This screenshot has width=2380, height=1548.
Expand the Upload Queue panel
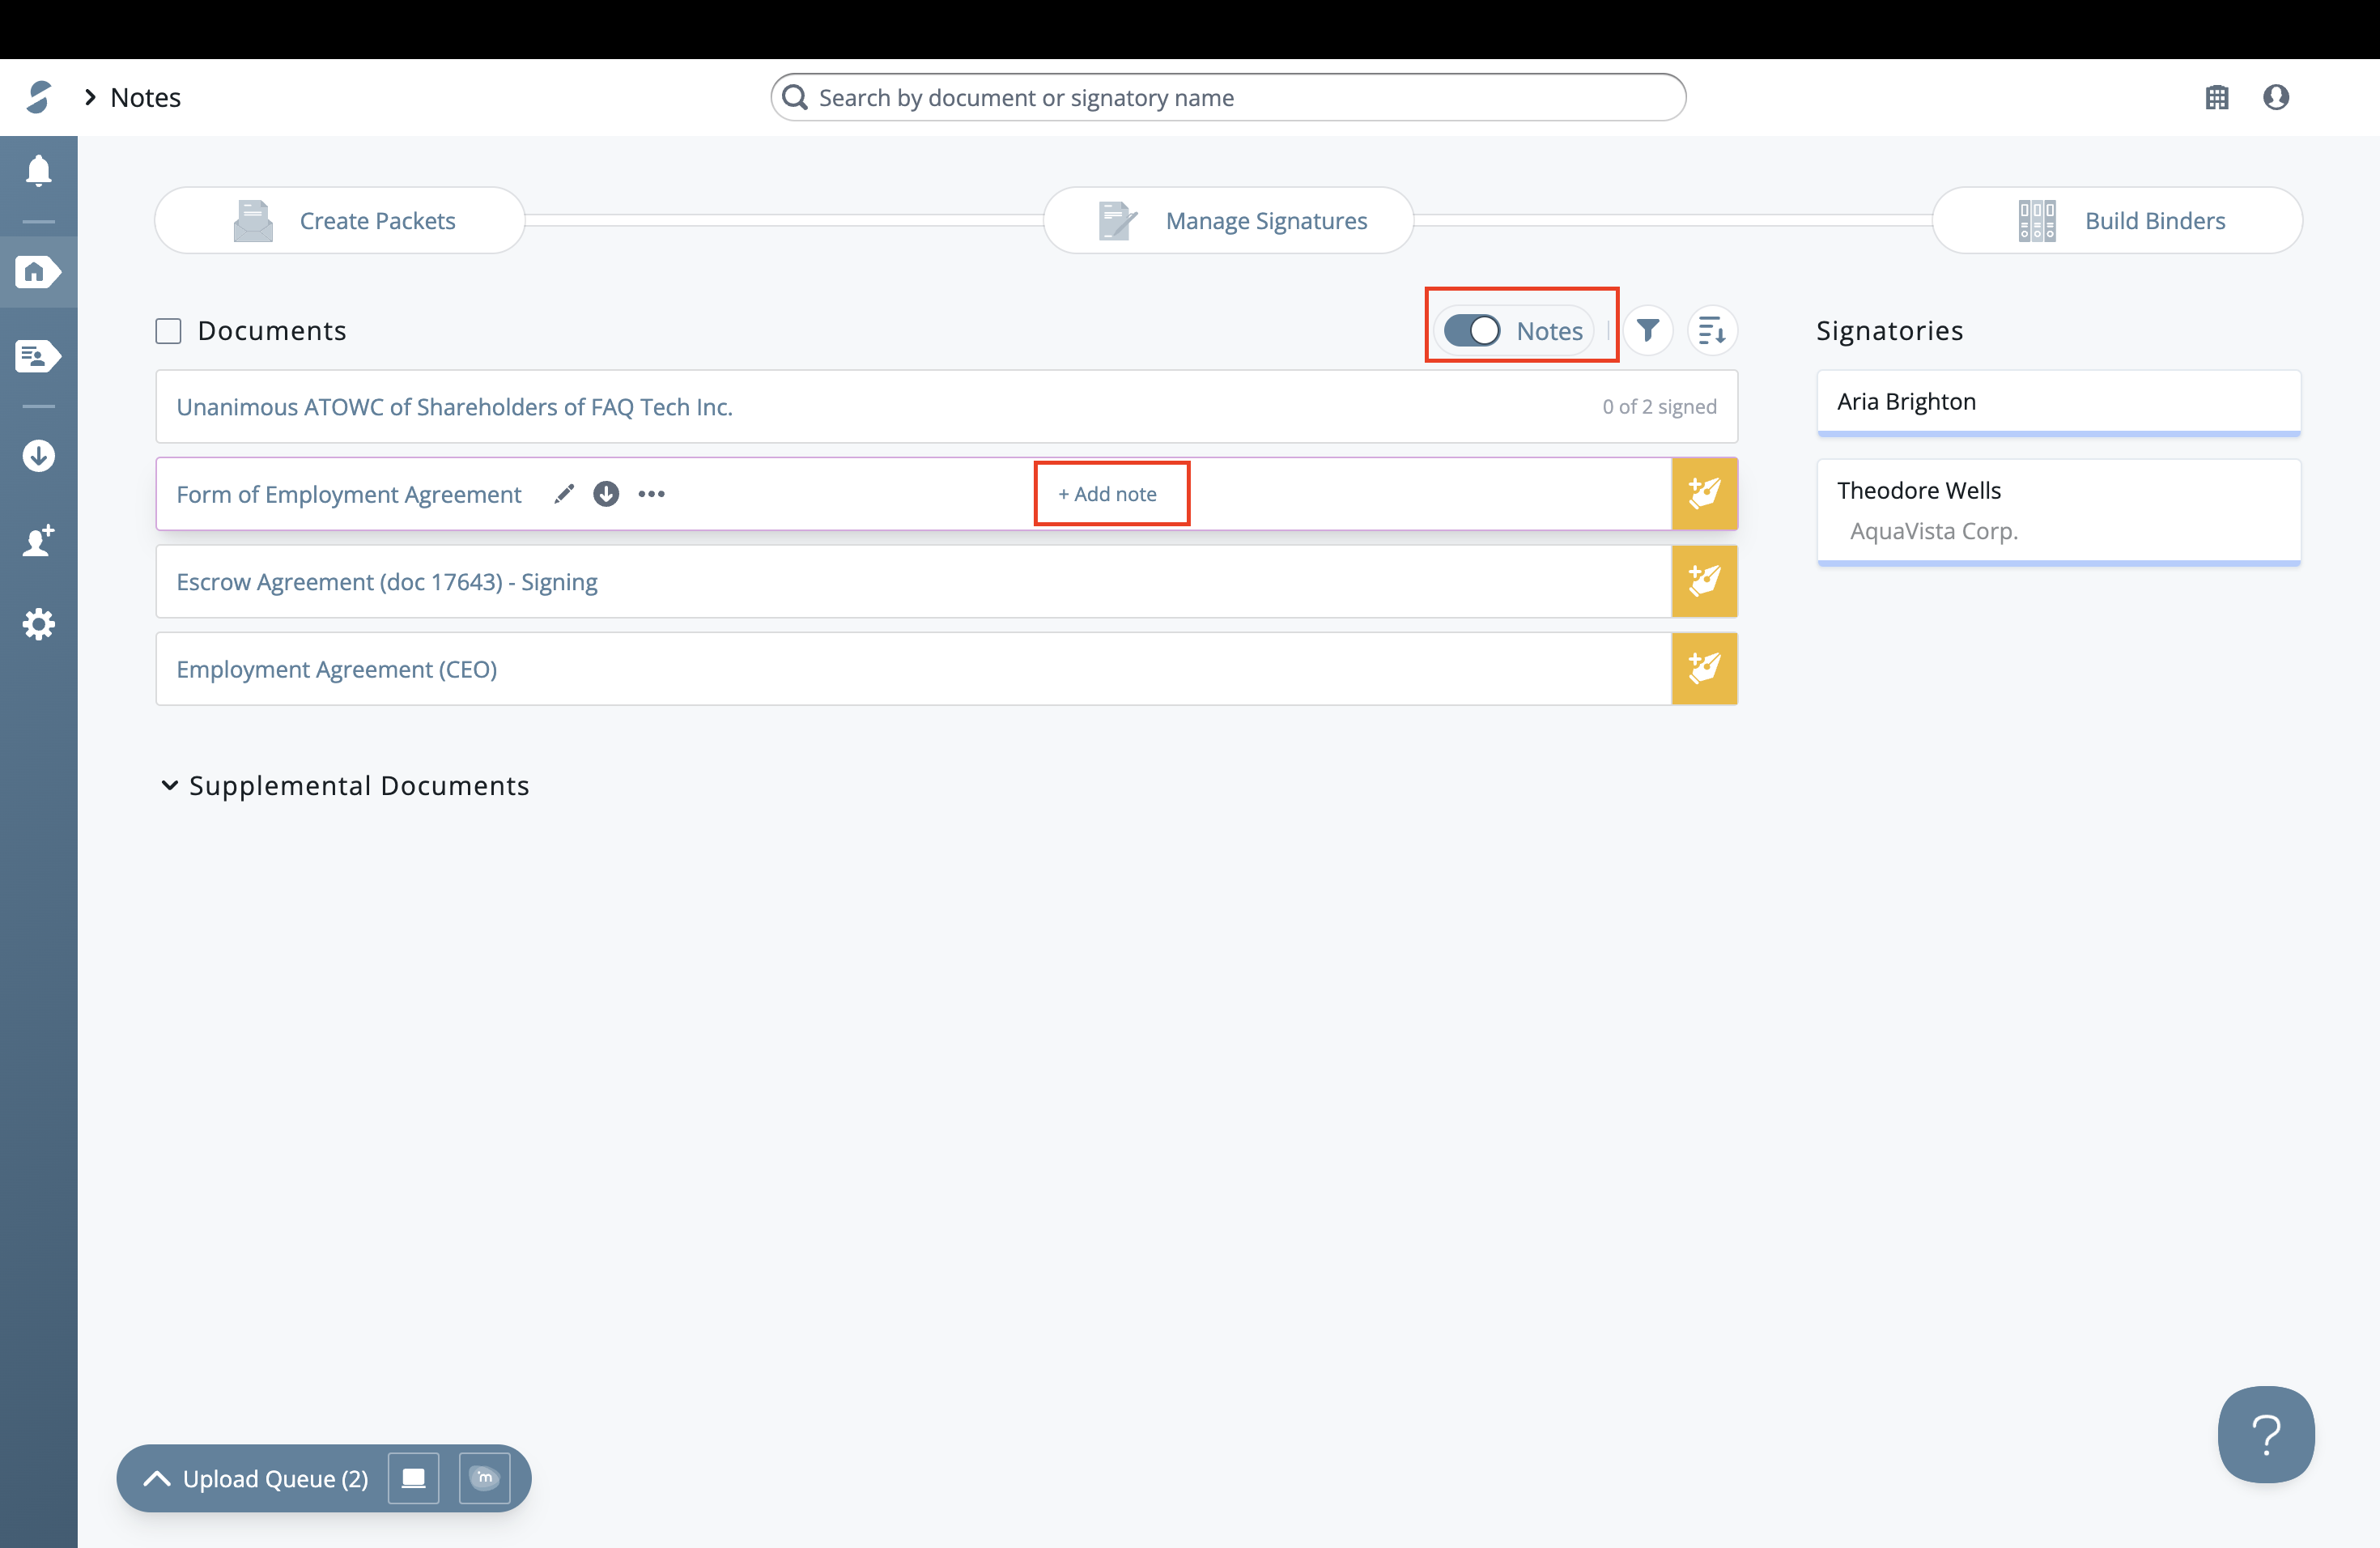(157, 1478)
